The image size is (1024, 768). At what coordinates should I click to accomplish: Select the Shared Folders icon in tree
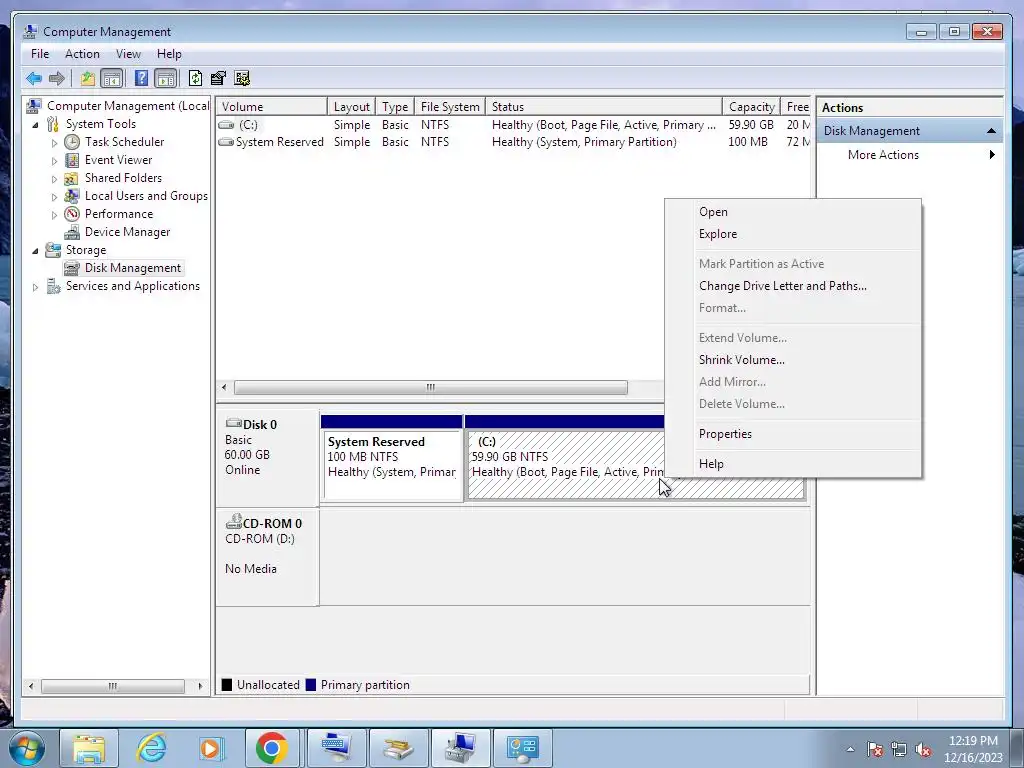(x=72, y=178)
